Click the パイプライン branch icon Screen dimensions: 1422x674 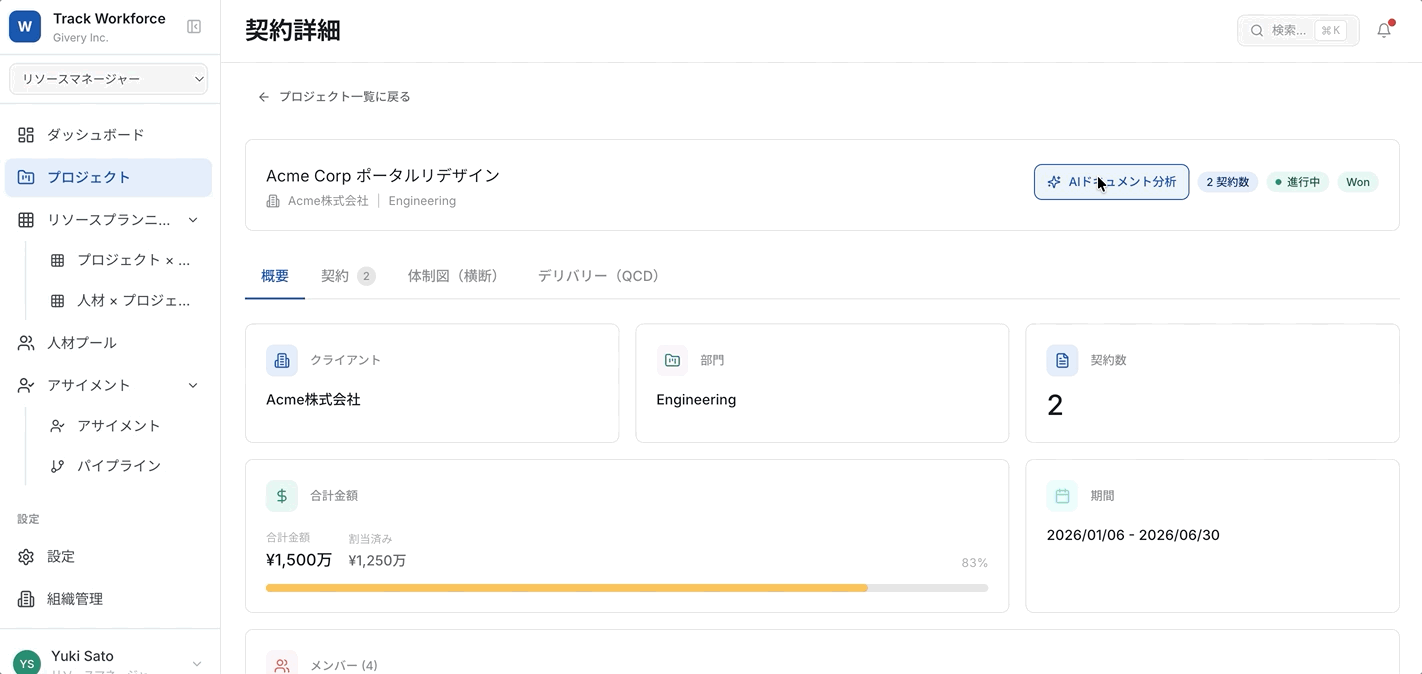58,466
